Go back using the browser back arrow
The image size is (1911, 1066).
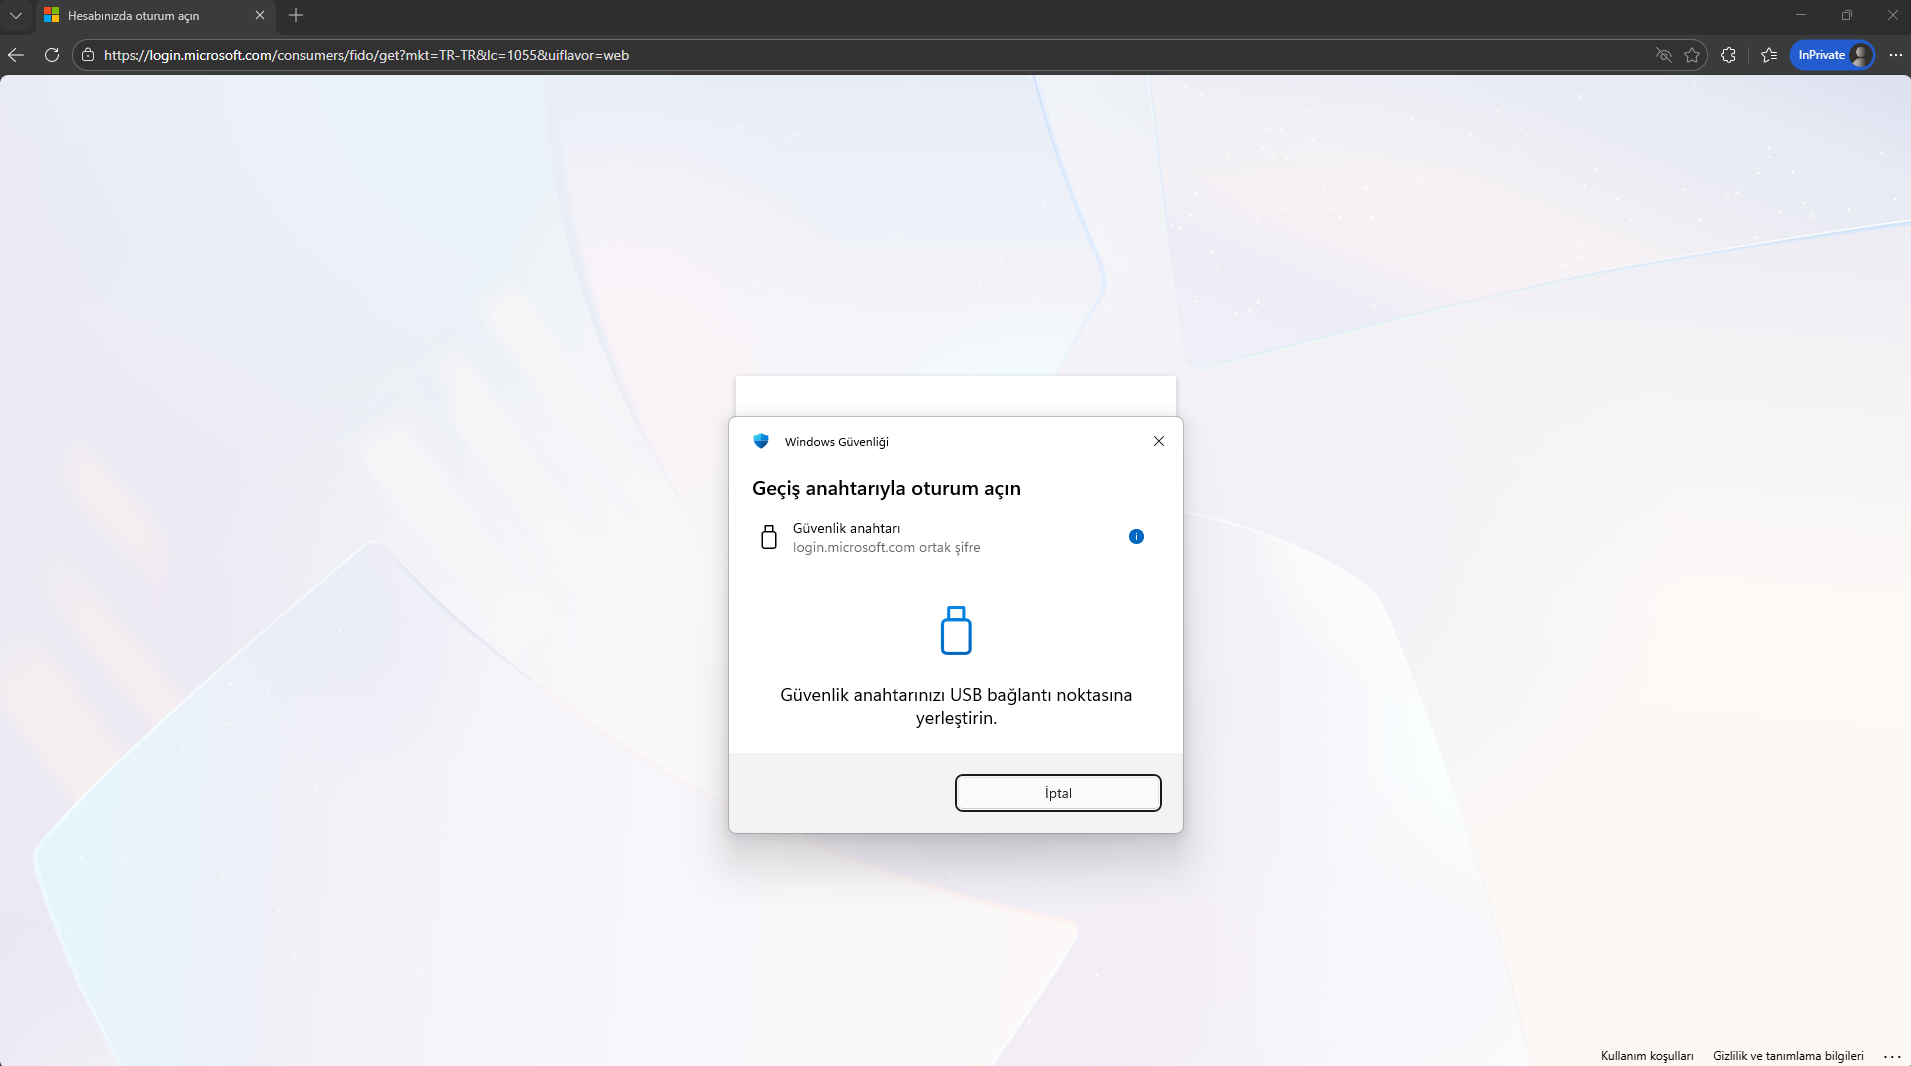coord(16,55)
